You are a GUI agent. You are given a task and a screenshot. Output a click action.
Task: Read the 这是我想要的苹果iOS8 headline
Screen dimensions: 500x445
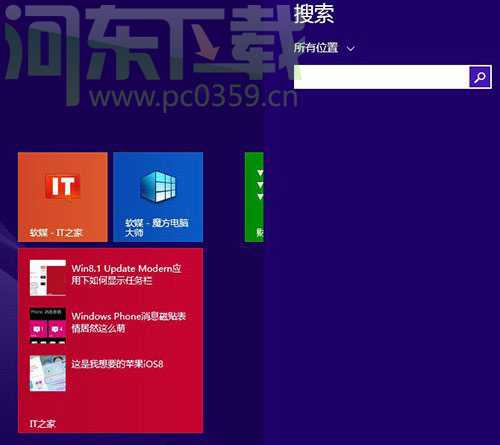click(117, 364)
